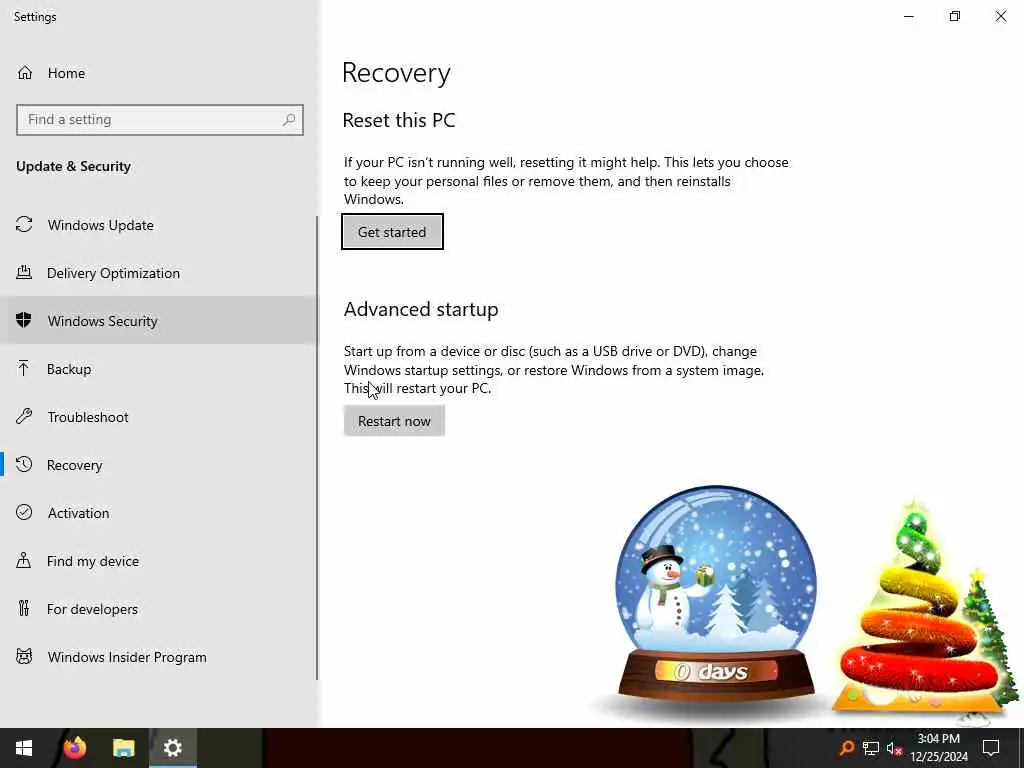
Task: Click the Home icon in Settings sidebar
Action: tap(25, 72)
